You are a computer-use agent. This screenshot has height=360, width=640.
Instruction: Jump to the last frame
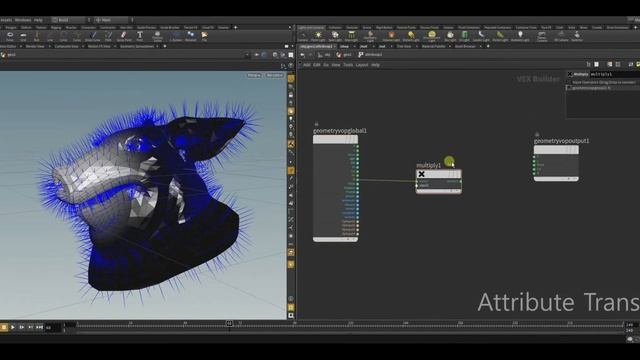pyautogui.click(x=39, y=327)
